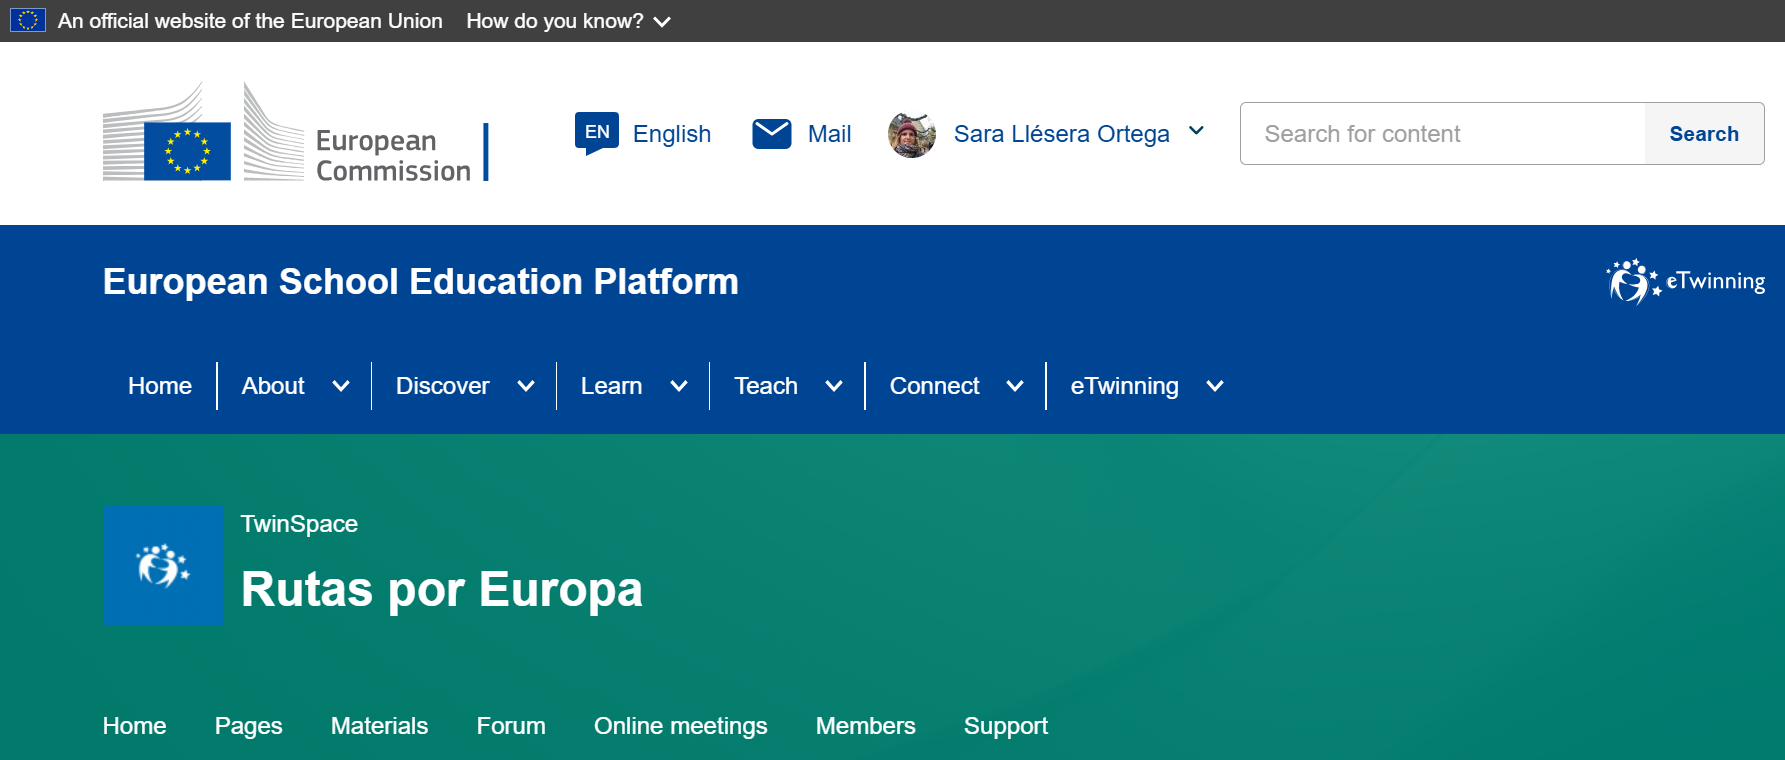Open the Teach dropdown arrow

[x=834, y=386]
